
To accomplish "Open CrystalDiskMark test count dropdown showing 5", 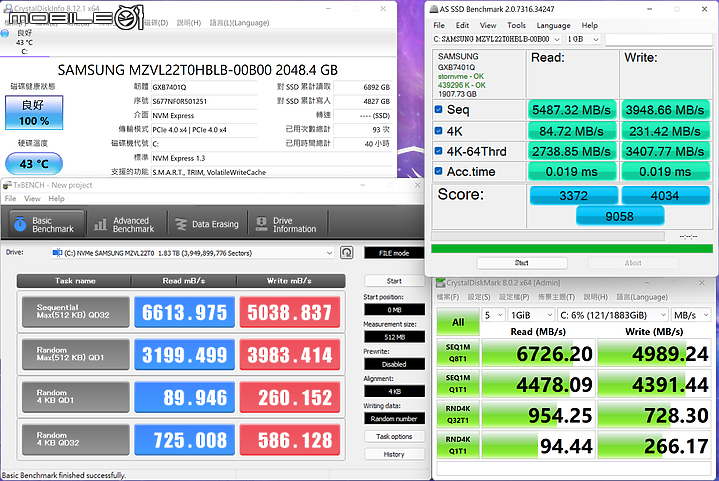I will pyautogui.click(x=493, y=315).
